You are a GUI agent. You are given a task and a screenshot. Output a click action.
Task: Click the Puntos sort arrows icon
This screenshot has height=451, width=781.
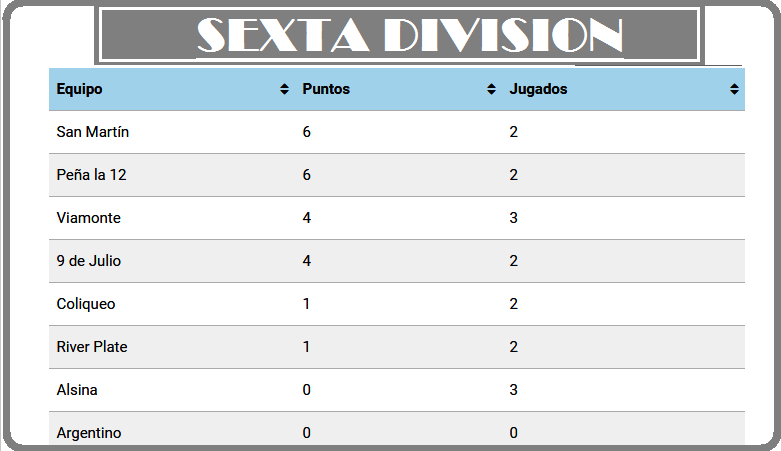point(491,89)
